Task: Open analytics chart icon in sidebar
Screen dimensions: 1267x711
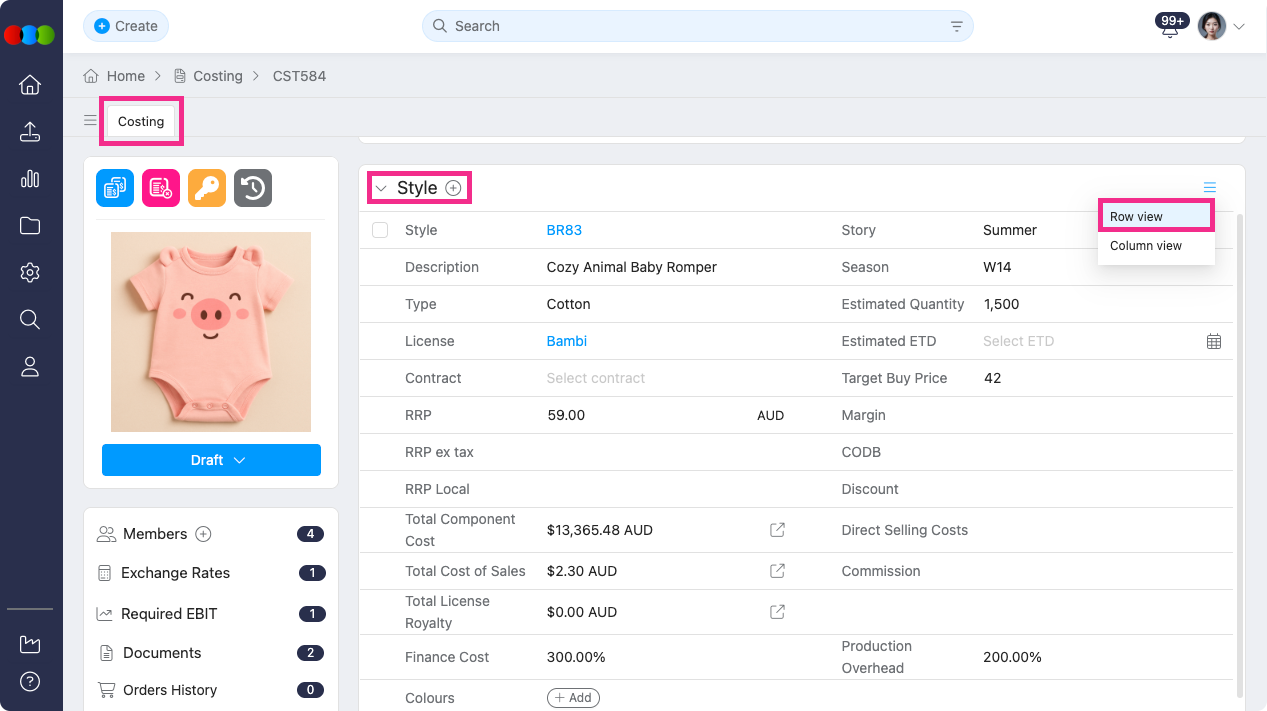Action: pos(30,179)
